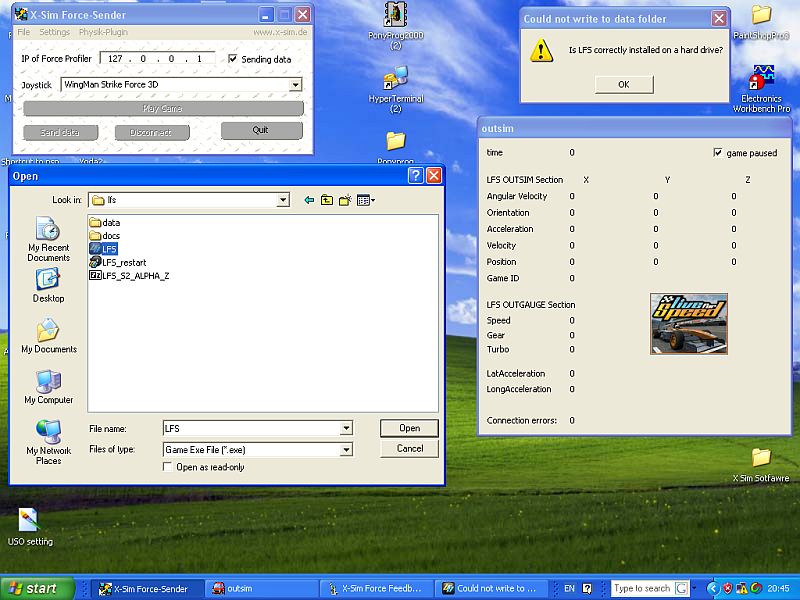The width and height of the screenshot is (800, 600).
Task: Open the PonyProg2000 desktop shortcut
Action: click(396, 26)
